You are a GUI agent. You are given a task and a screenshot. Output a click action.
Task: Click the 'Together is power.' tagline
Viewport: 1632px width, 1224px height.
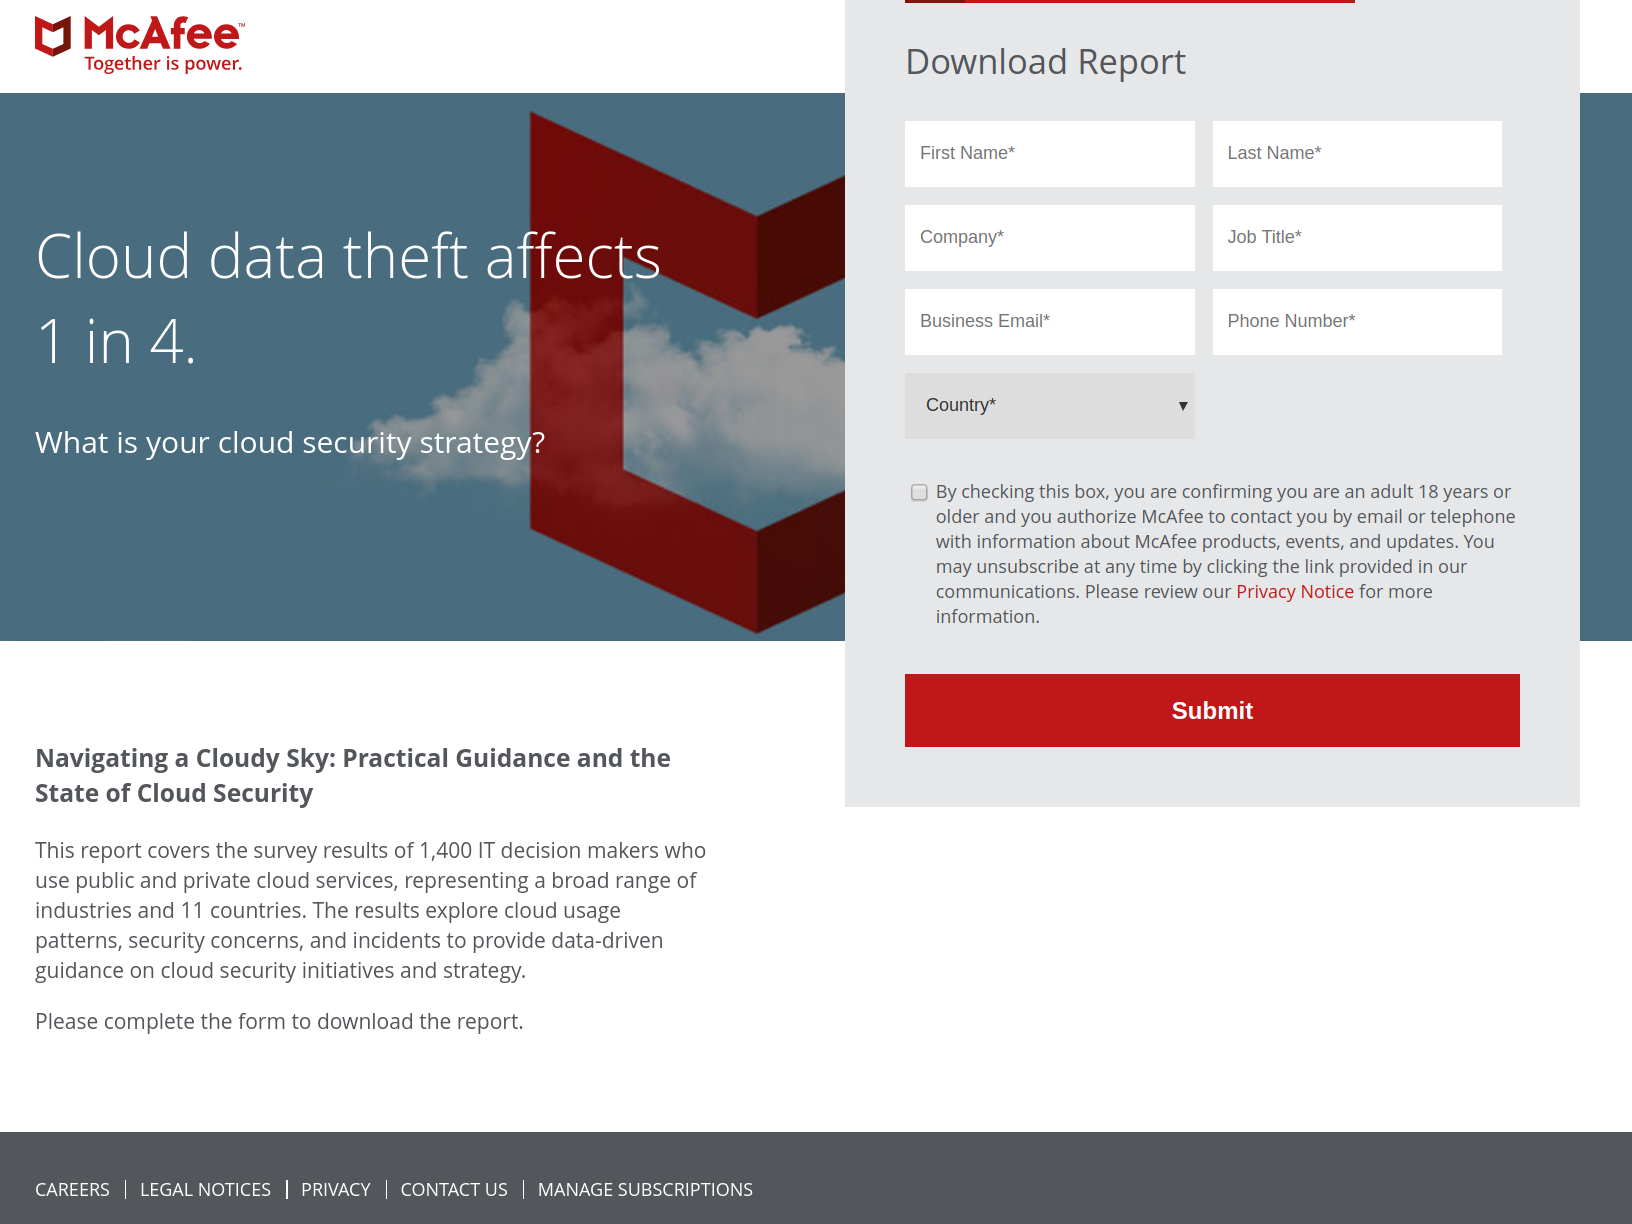coord(163,64)
